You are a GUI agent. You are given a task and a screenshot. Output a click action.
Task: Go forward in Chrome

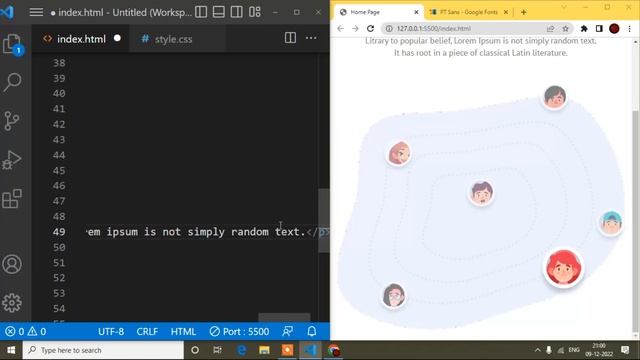tap(356, 29)
